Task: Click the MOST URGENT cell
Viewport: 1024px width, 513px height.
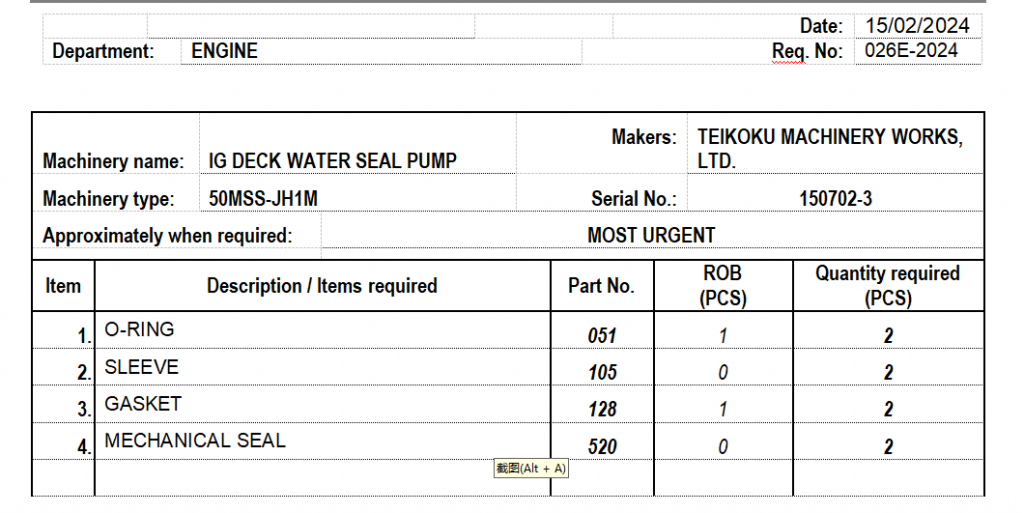Action: pyautogui.click(x=651, y=236)
